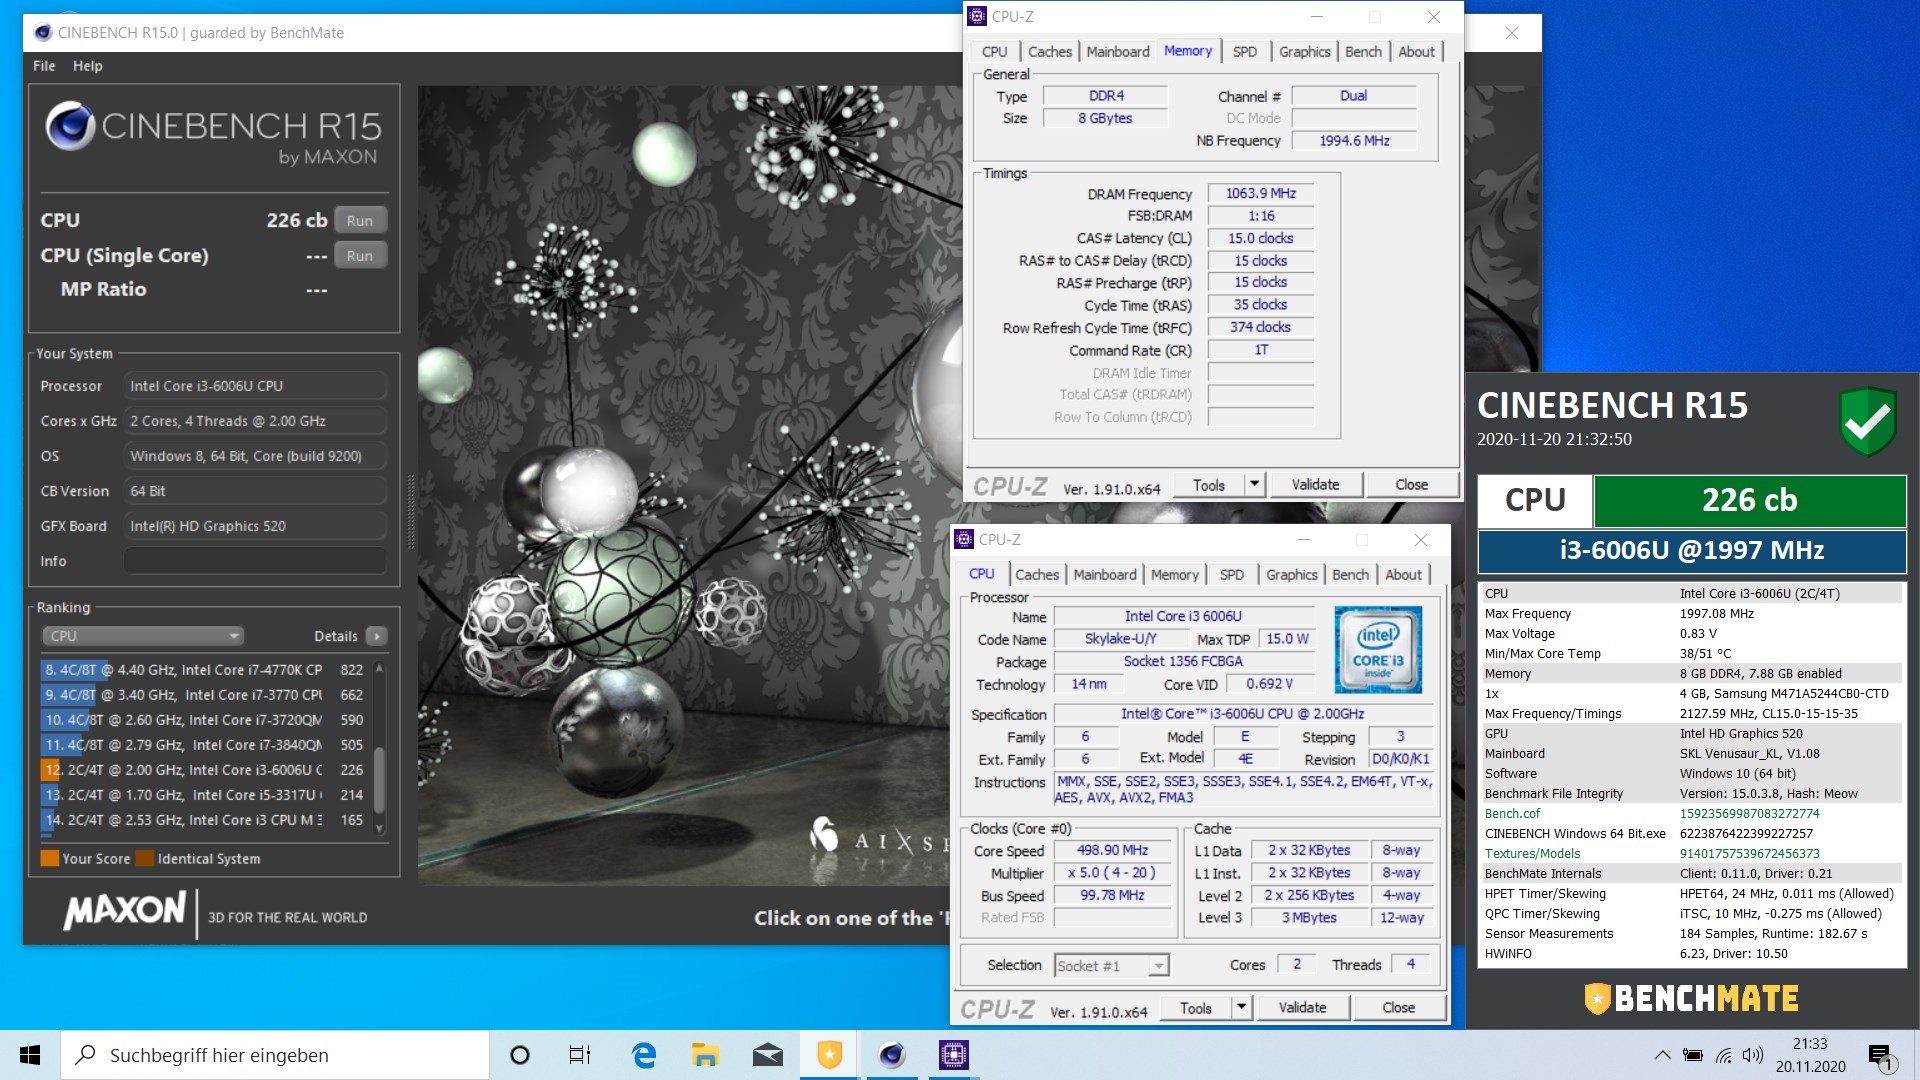Switch to Caches tab in Memory CPU-Z window

[x=1050, y=52]
